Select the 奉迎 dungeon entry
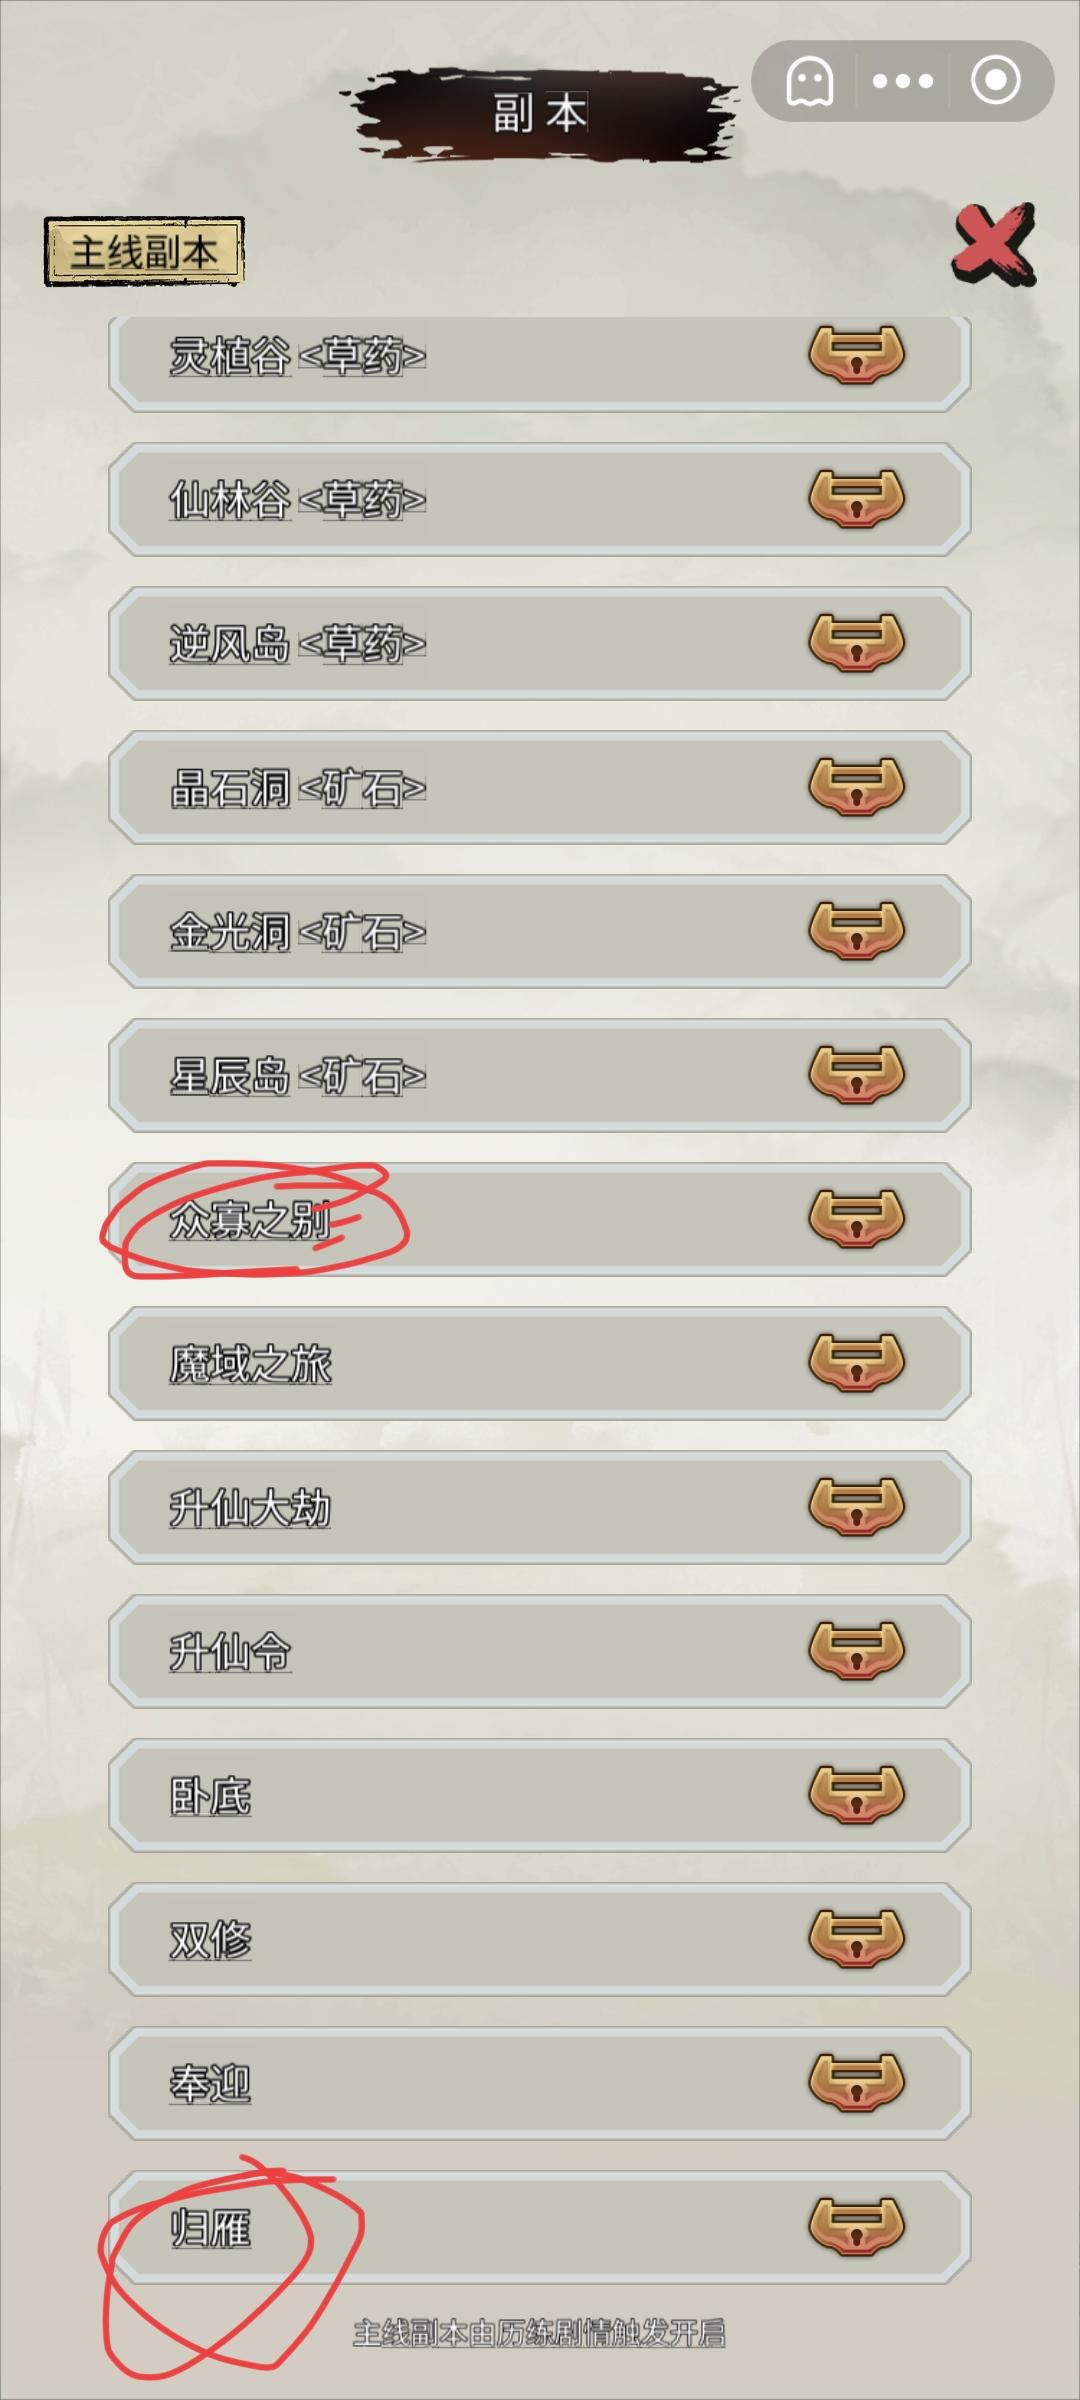Image resolution: width=1080 pixels, height=2400 pixels. [x=540, y=2083]
